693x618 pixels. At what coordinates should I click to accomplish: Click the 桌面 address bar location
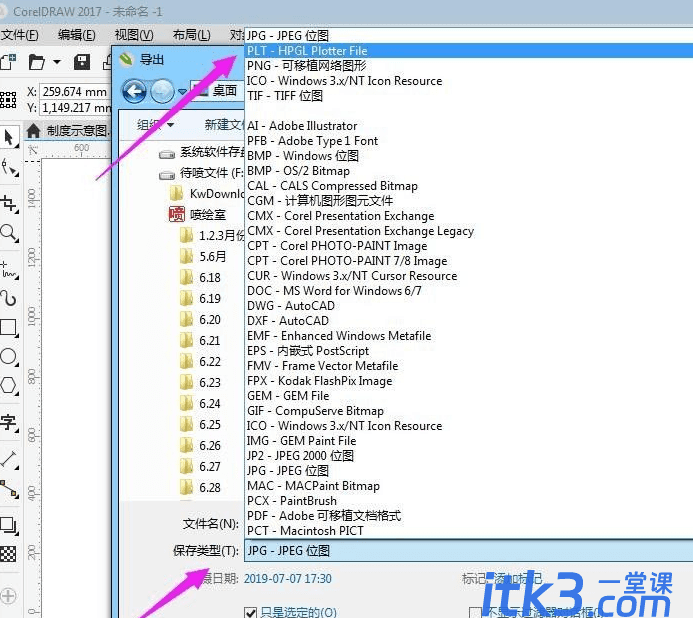pyautogui.click(x=225, y=91)
